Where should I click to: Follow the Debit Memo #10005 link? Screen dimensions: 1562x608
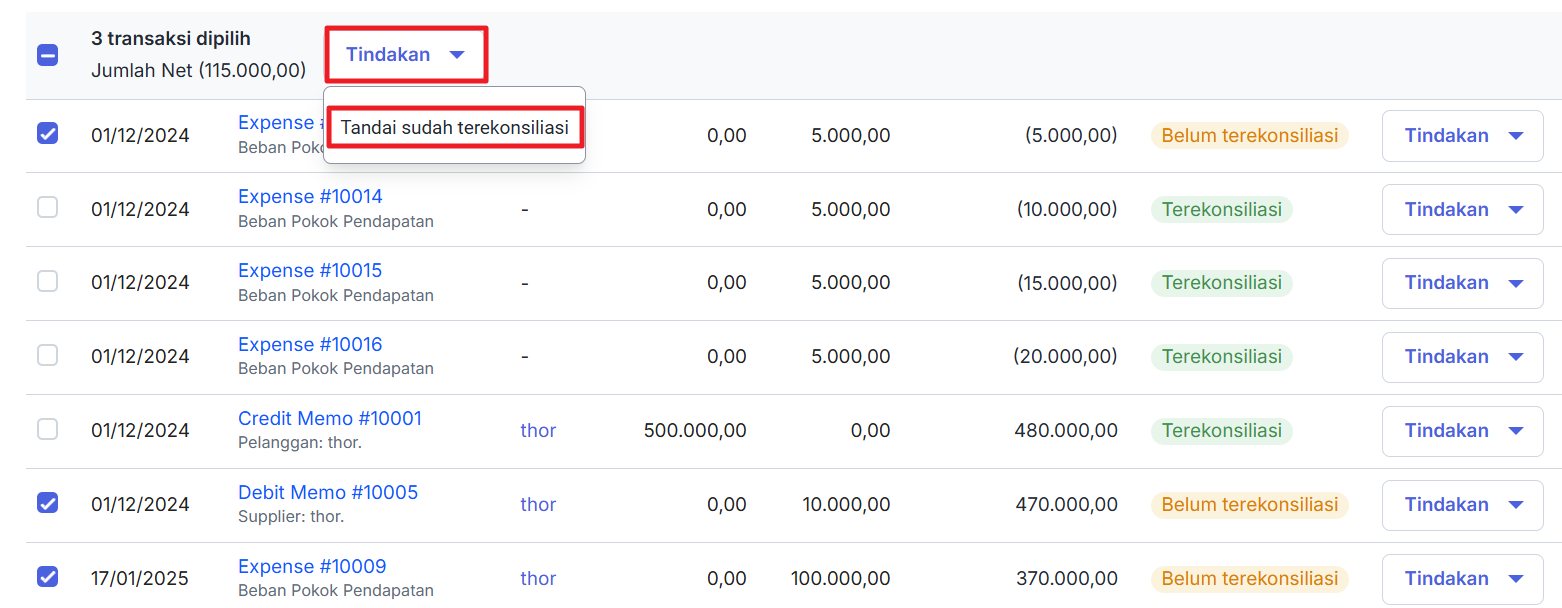tap(328, 493)
